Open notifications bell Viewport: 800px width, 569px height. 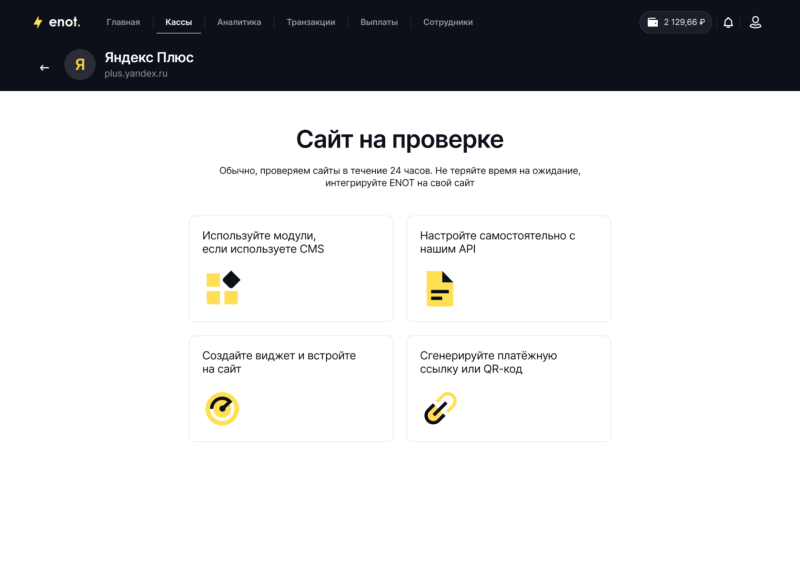pyautogui.click(x=728, y=22)
